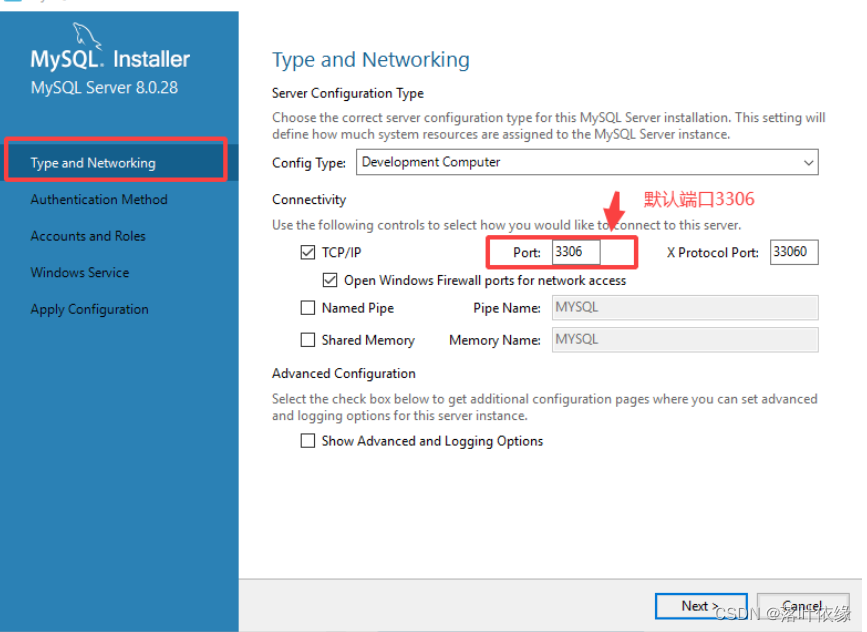Image resolution: width=867 pixels, height=632 pixels.
Task: Click the MySQL Installer title text
Action: (110, 59)
